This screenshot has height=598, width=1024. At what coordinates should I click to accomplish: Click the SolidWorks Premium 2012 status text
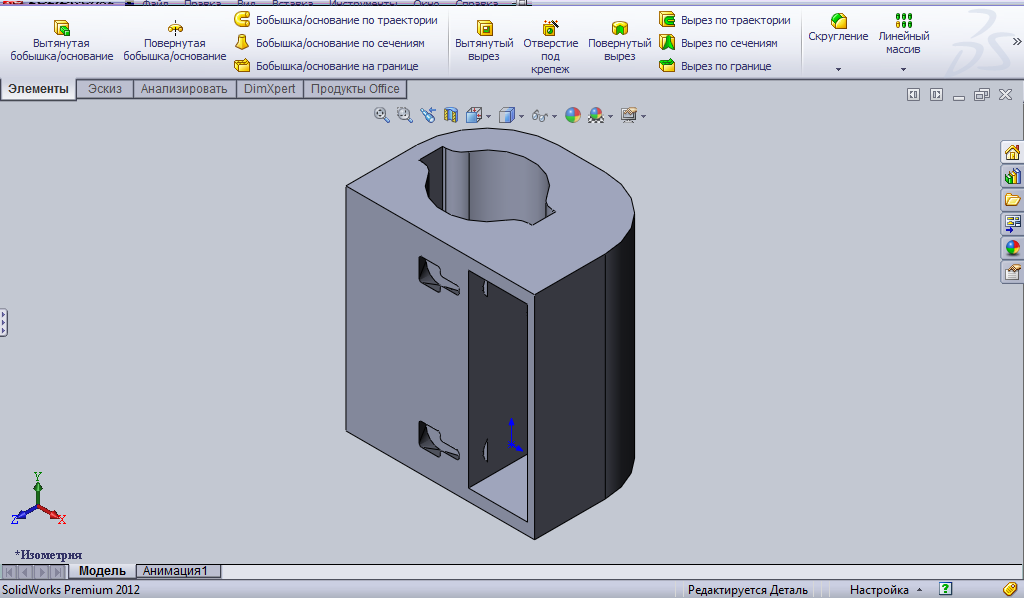point(71,590)
